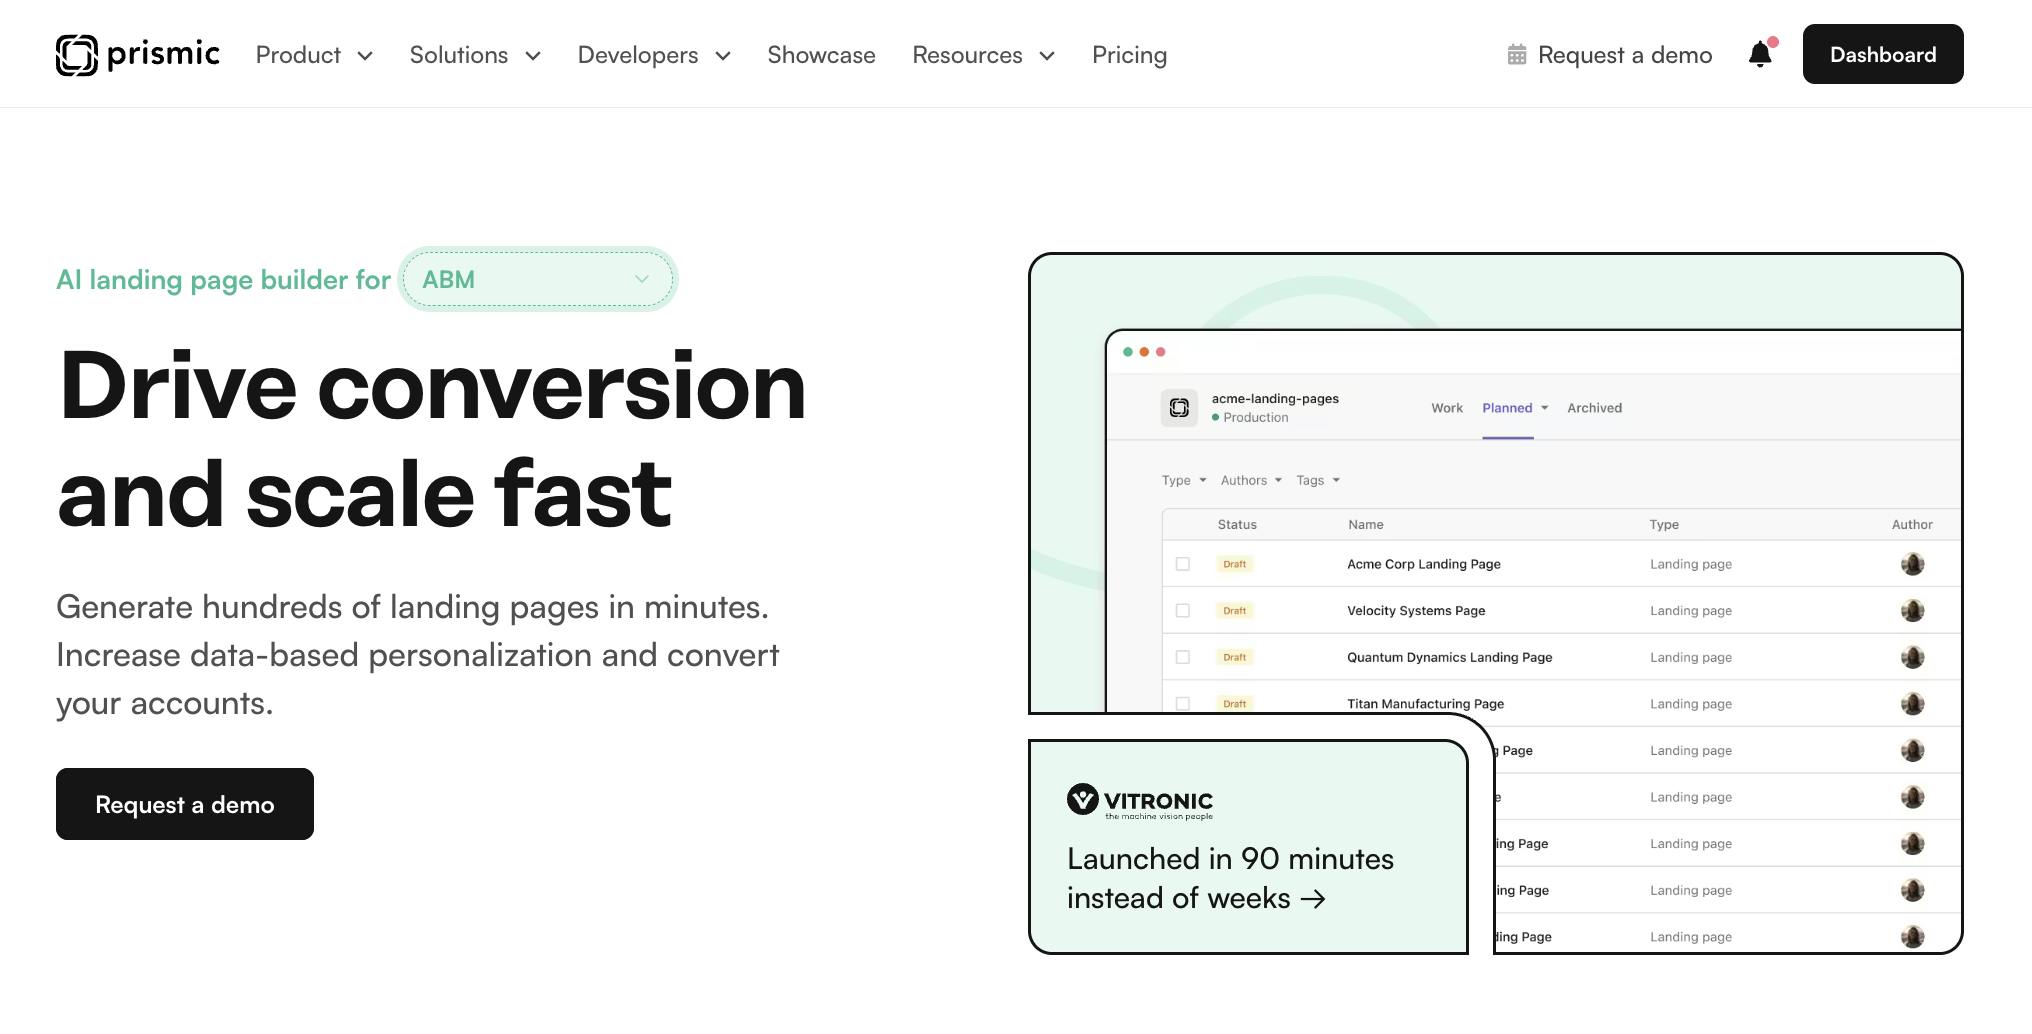Expand the Tags filter dropdown
Viewport: 2032px width, 1034px height.
pyautogui.click(x=1317, y=480)
